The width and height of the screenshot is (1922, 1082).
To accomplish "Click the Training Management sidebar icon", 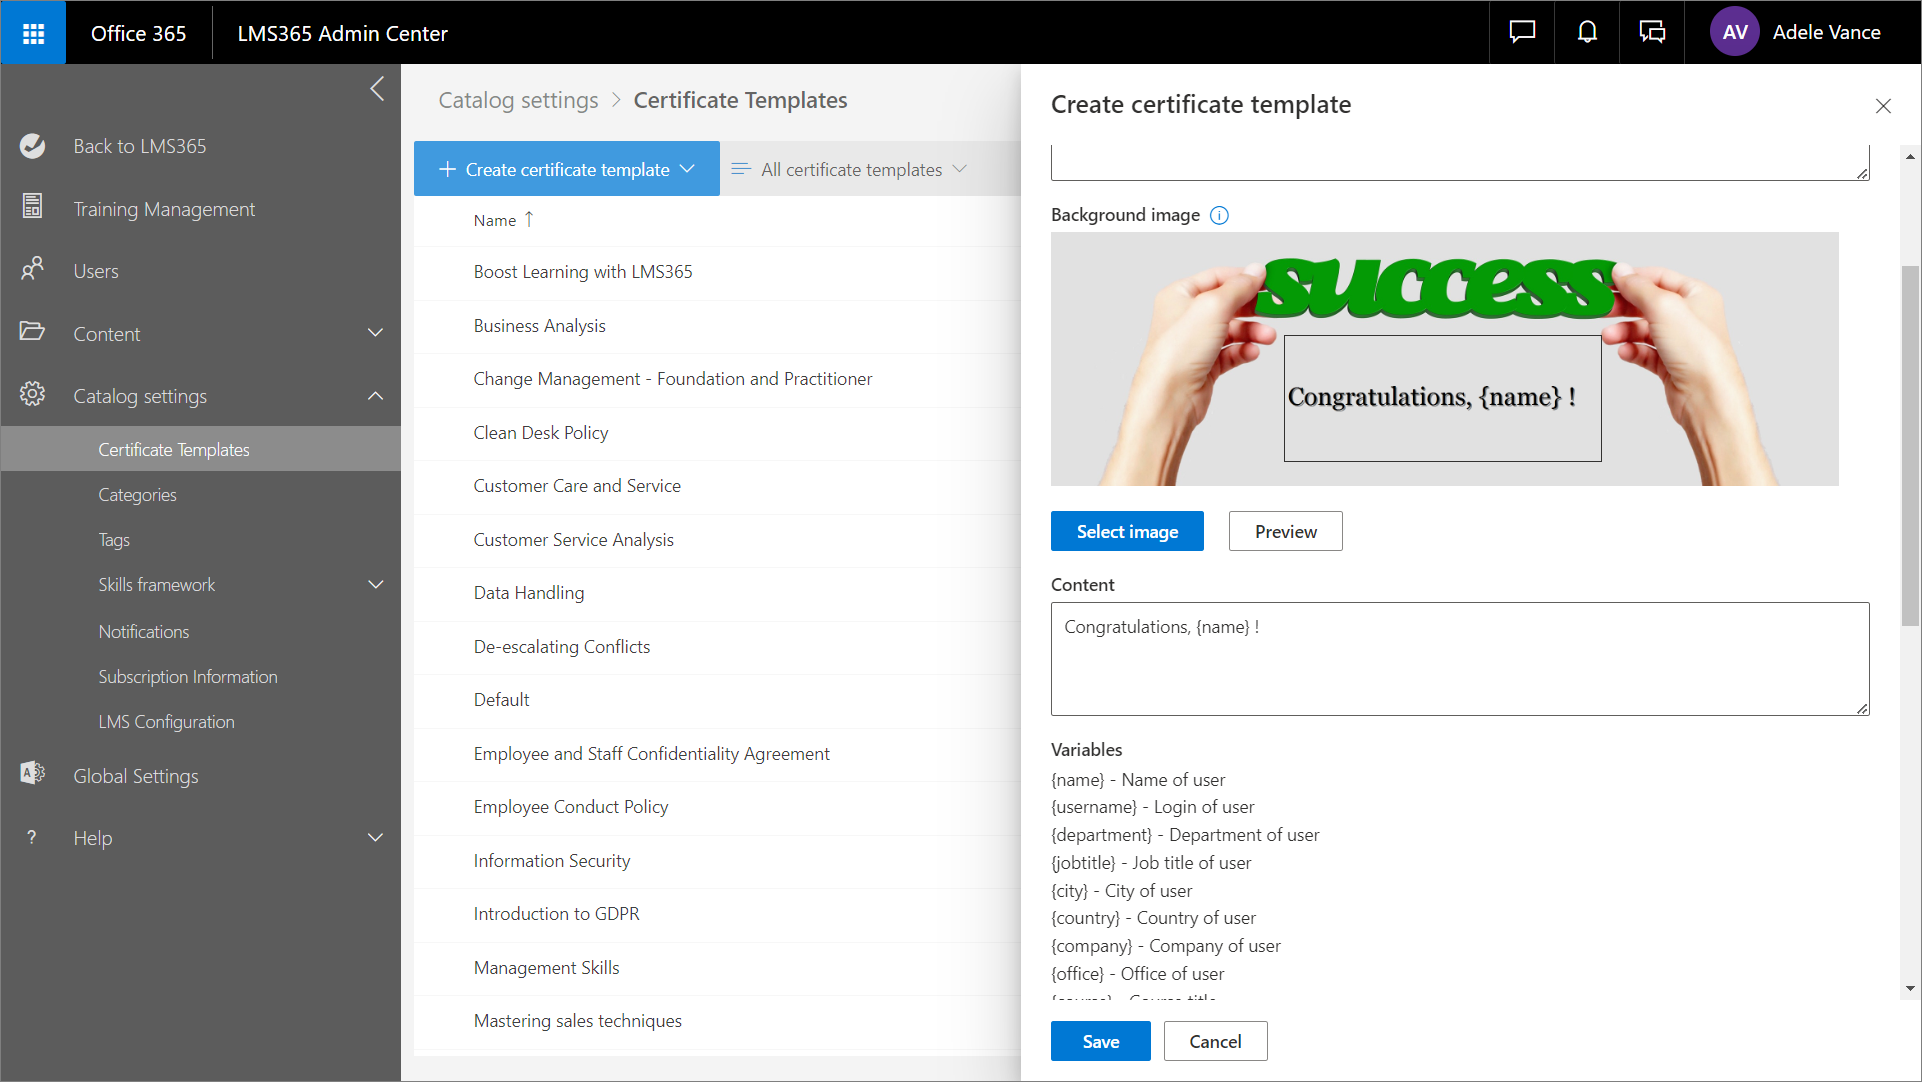I will point(32,207).
